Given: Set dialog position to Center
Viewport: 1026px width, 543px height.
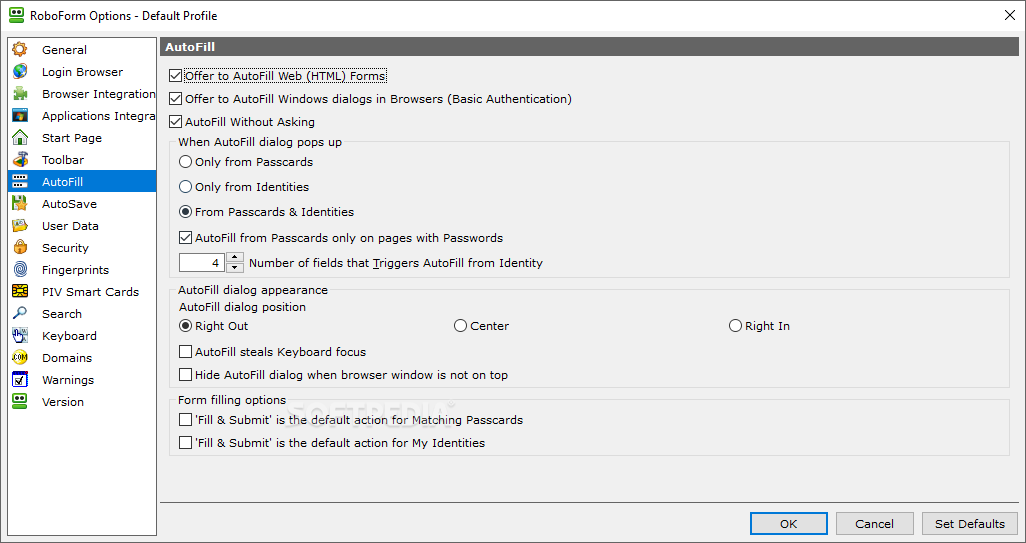Looking at the screenshot, I should tap(460, 326).
